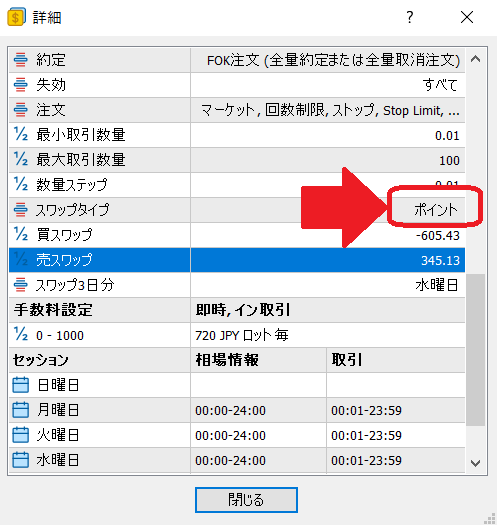Click the scrollbar up arrow

click(x=475, y=59)
